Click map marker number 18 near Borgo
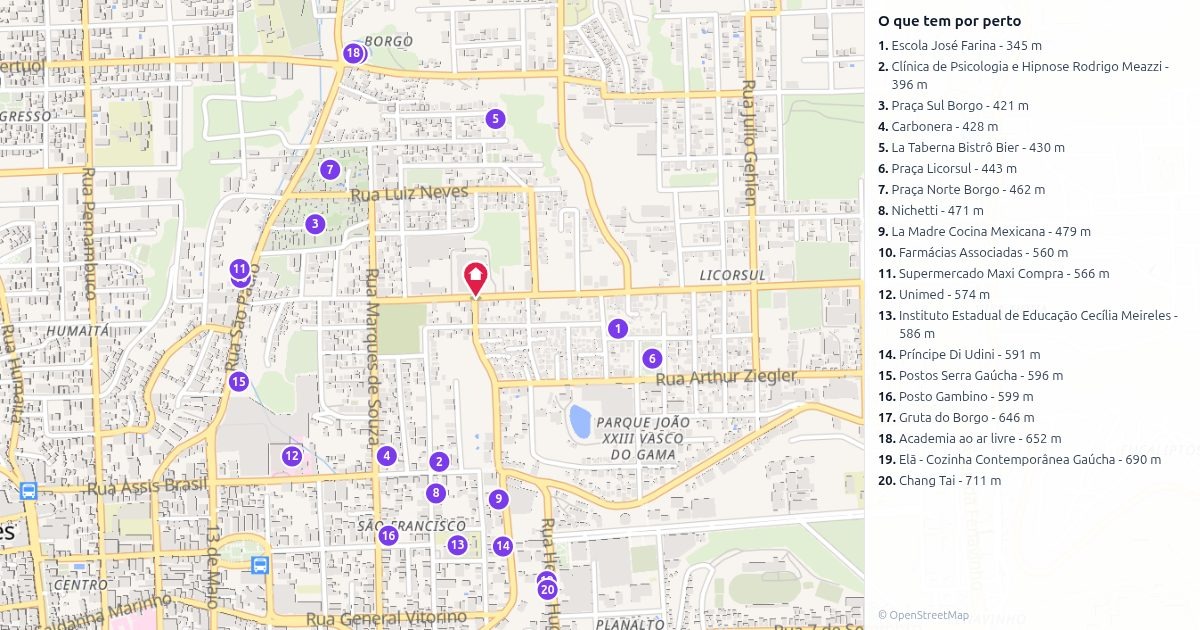The image size is (1200, 630). pos(352,53)
